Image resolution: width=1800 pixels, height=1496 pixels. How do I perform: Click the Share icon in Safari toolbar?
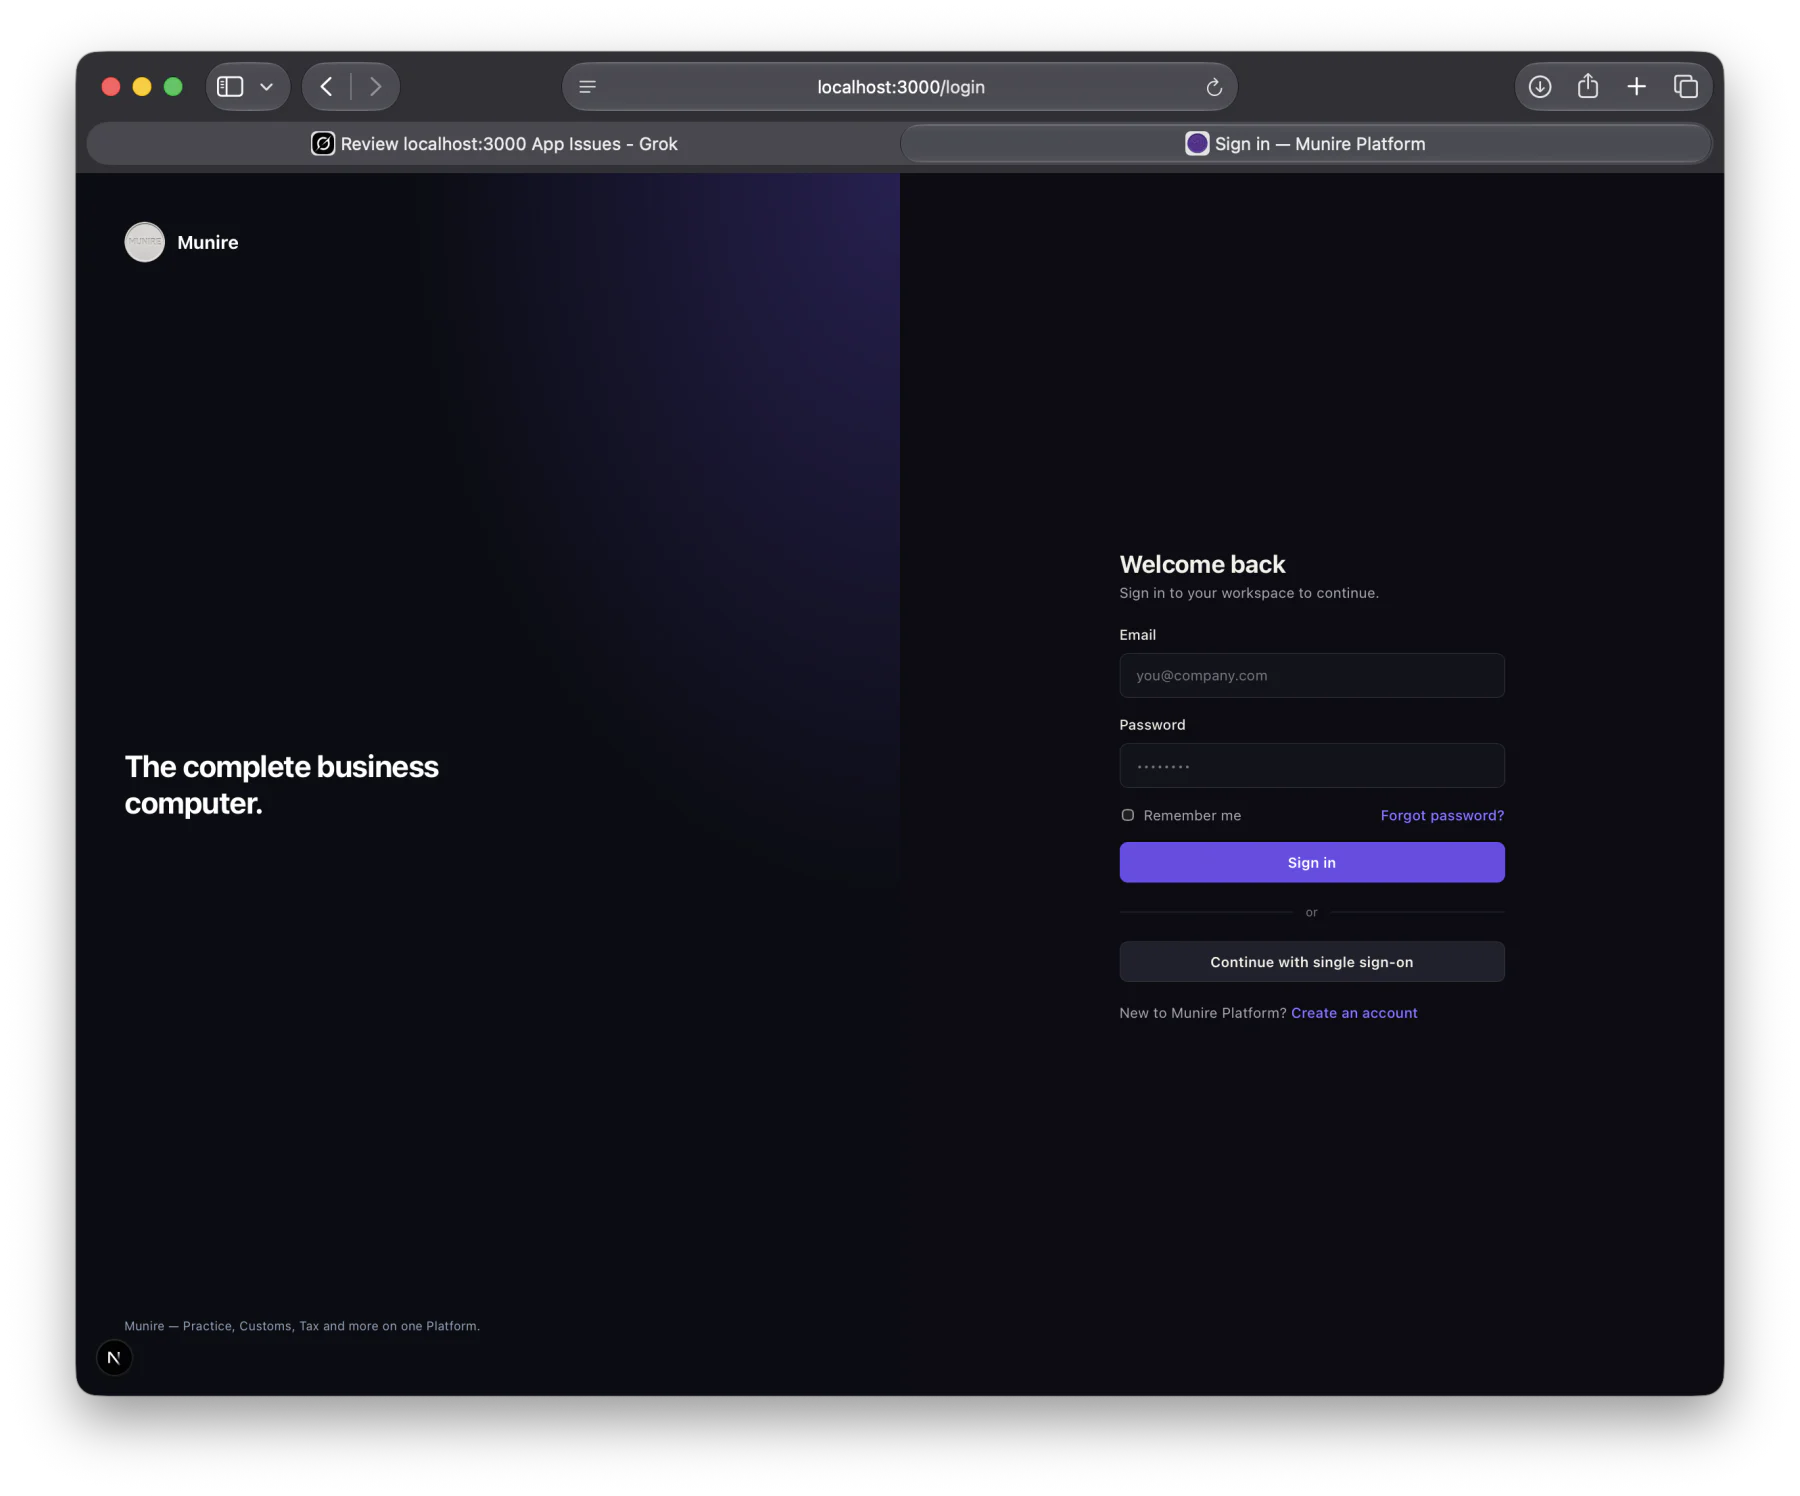[x=1588, y=86]
